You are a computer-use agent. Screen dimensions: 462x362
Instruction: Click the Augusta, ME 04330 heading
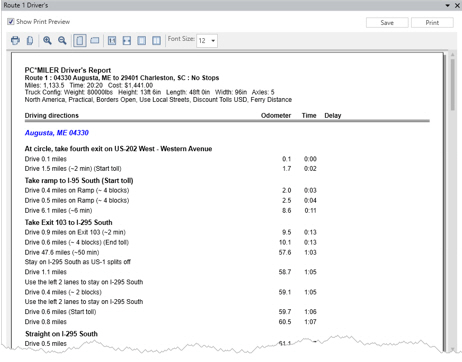[57, 133]
